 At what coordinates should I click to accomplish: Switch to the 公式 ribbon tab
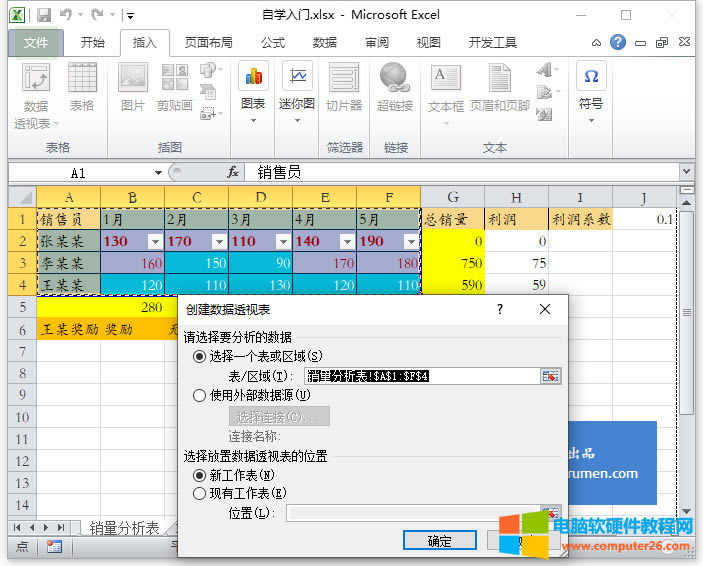click(x=272, y=43)
